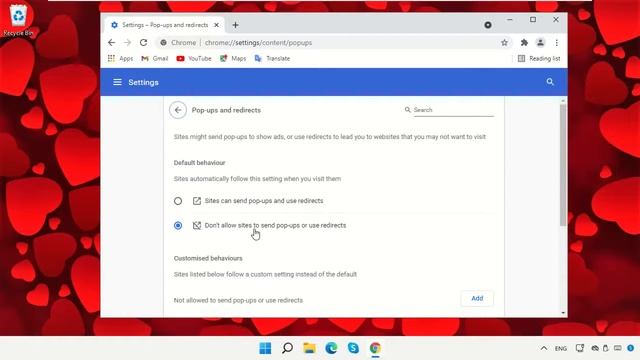Launch Microsoft Edge from the taskbar
Screen dimensions: 640x360
(x=331, y=348)
